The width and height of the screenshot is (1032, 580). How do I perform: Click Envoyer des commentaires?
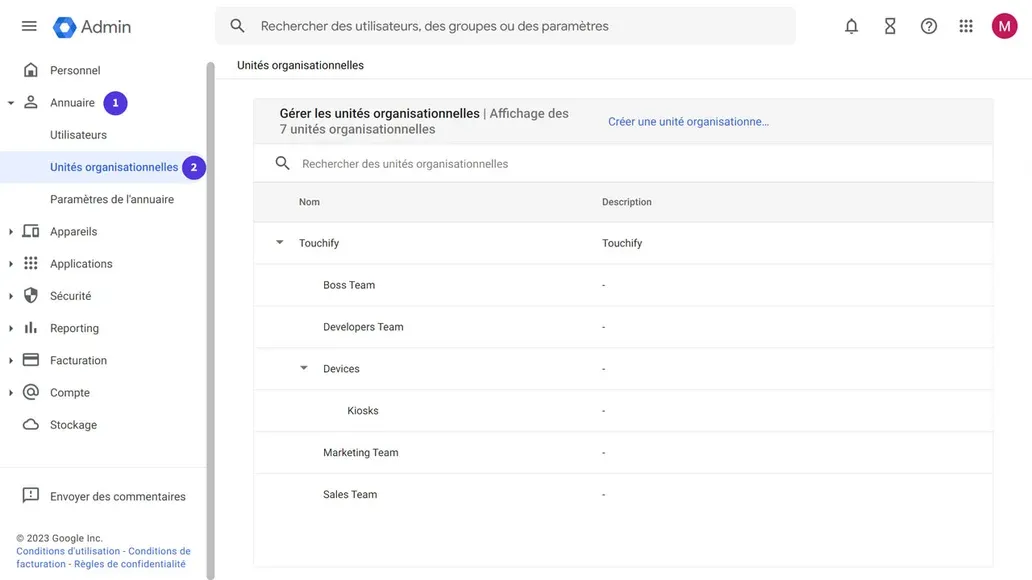[117, 496]
